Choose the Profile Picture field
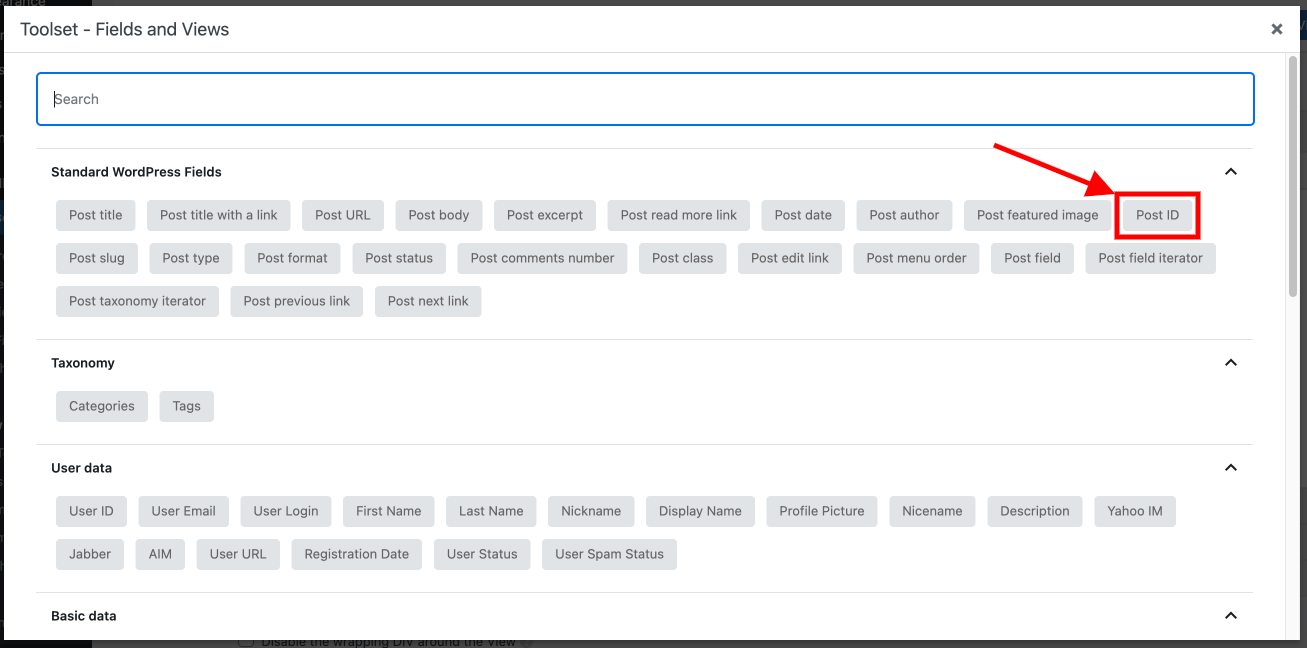The width and height of the screenshot is (1307, 648). point(822,511)
